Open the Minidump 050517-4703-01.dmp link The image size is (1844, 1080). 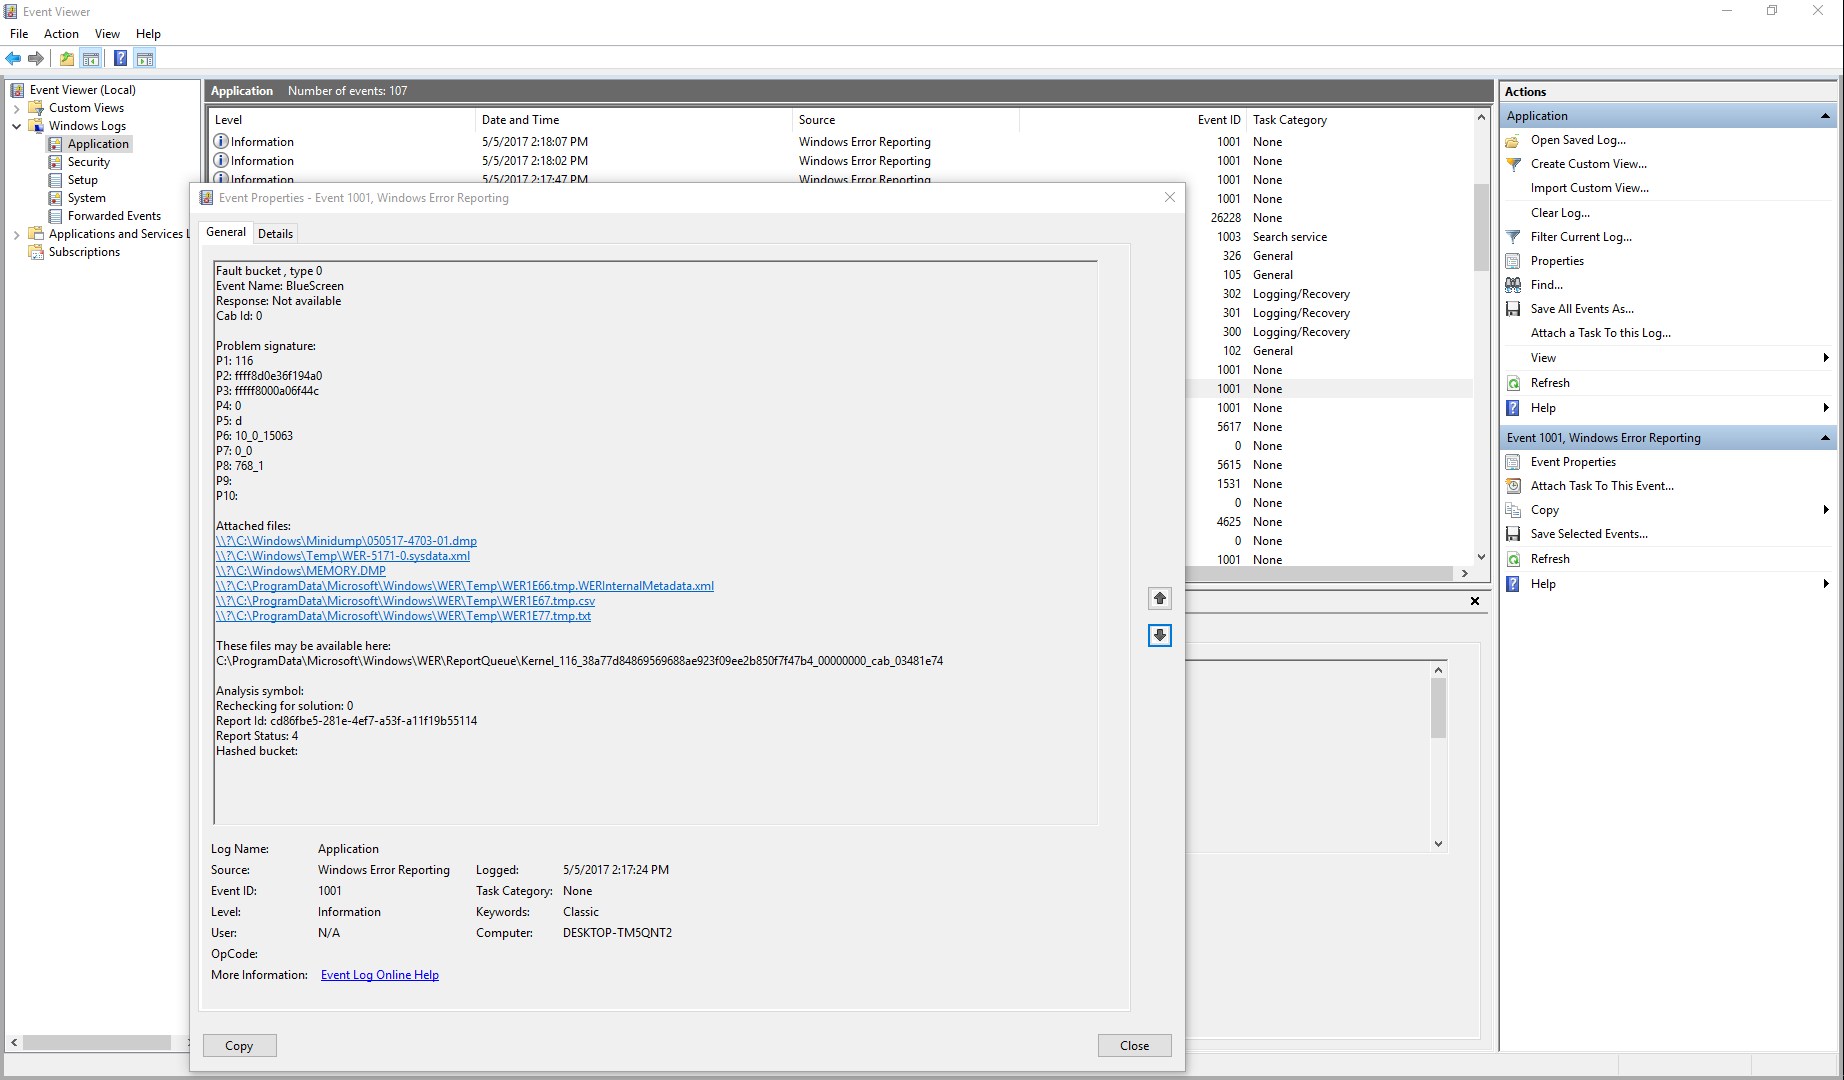point(346,541)
